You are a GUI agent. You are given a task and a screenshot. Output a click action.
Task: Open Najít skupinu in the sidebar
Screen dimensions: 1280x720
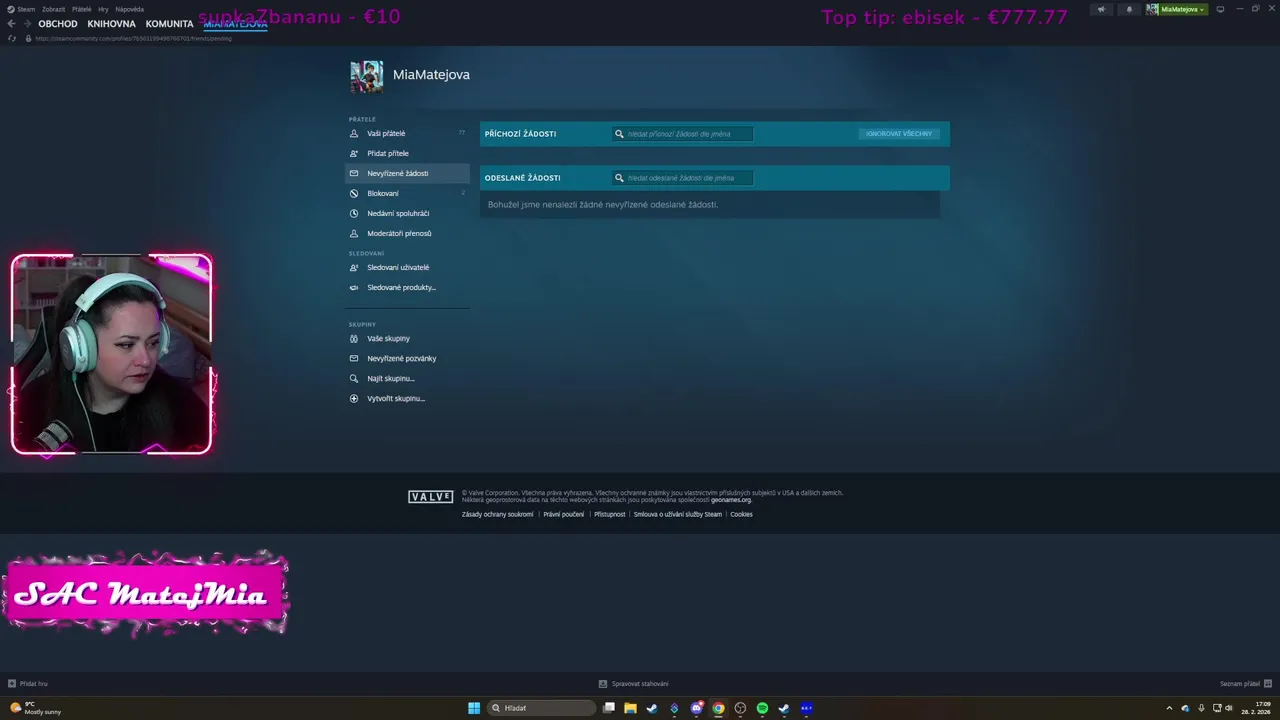coord(408,378)
